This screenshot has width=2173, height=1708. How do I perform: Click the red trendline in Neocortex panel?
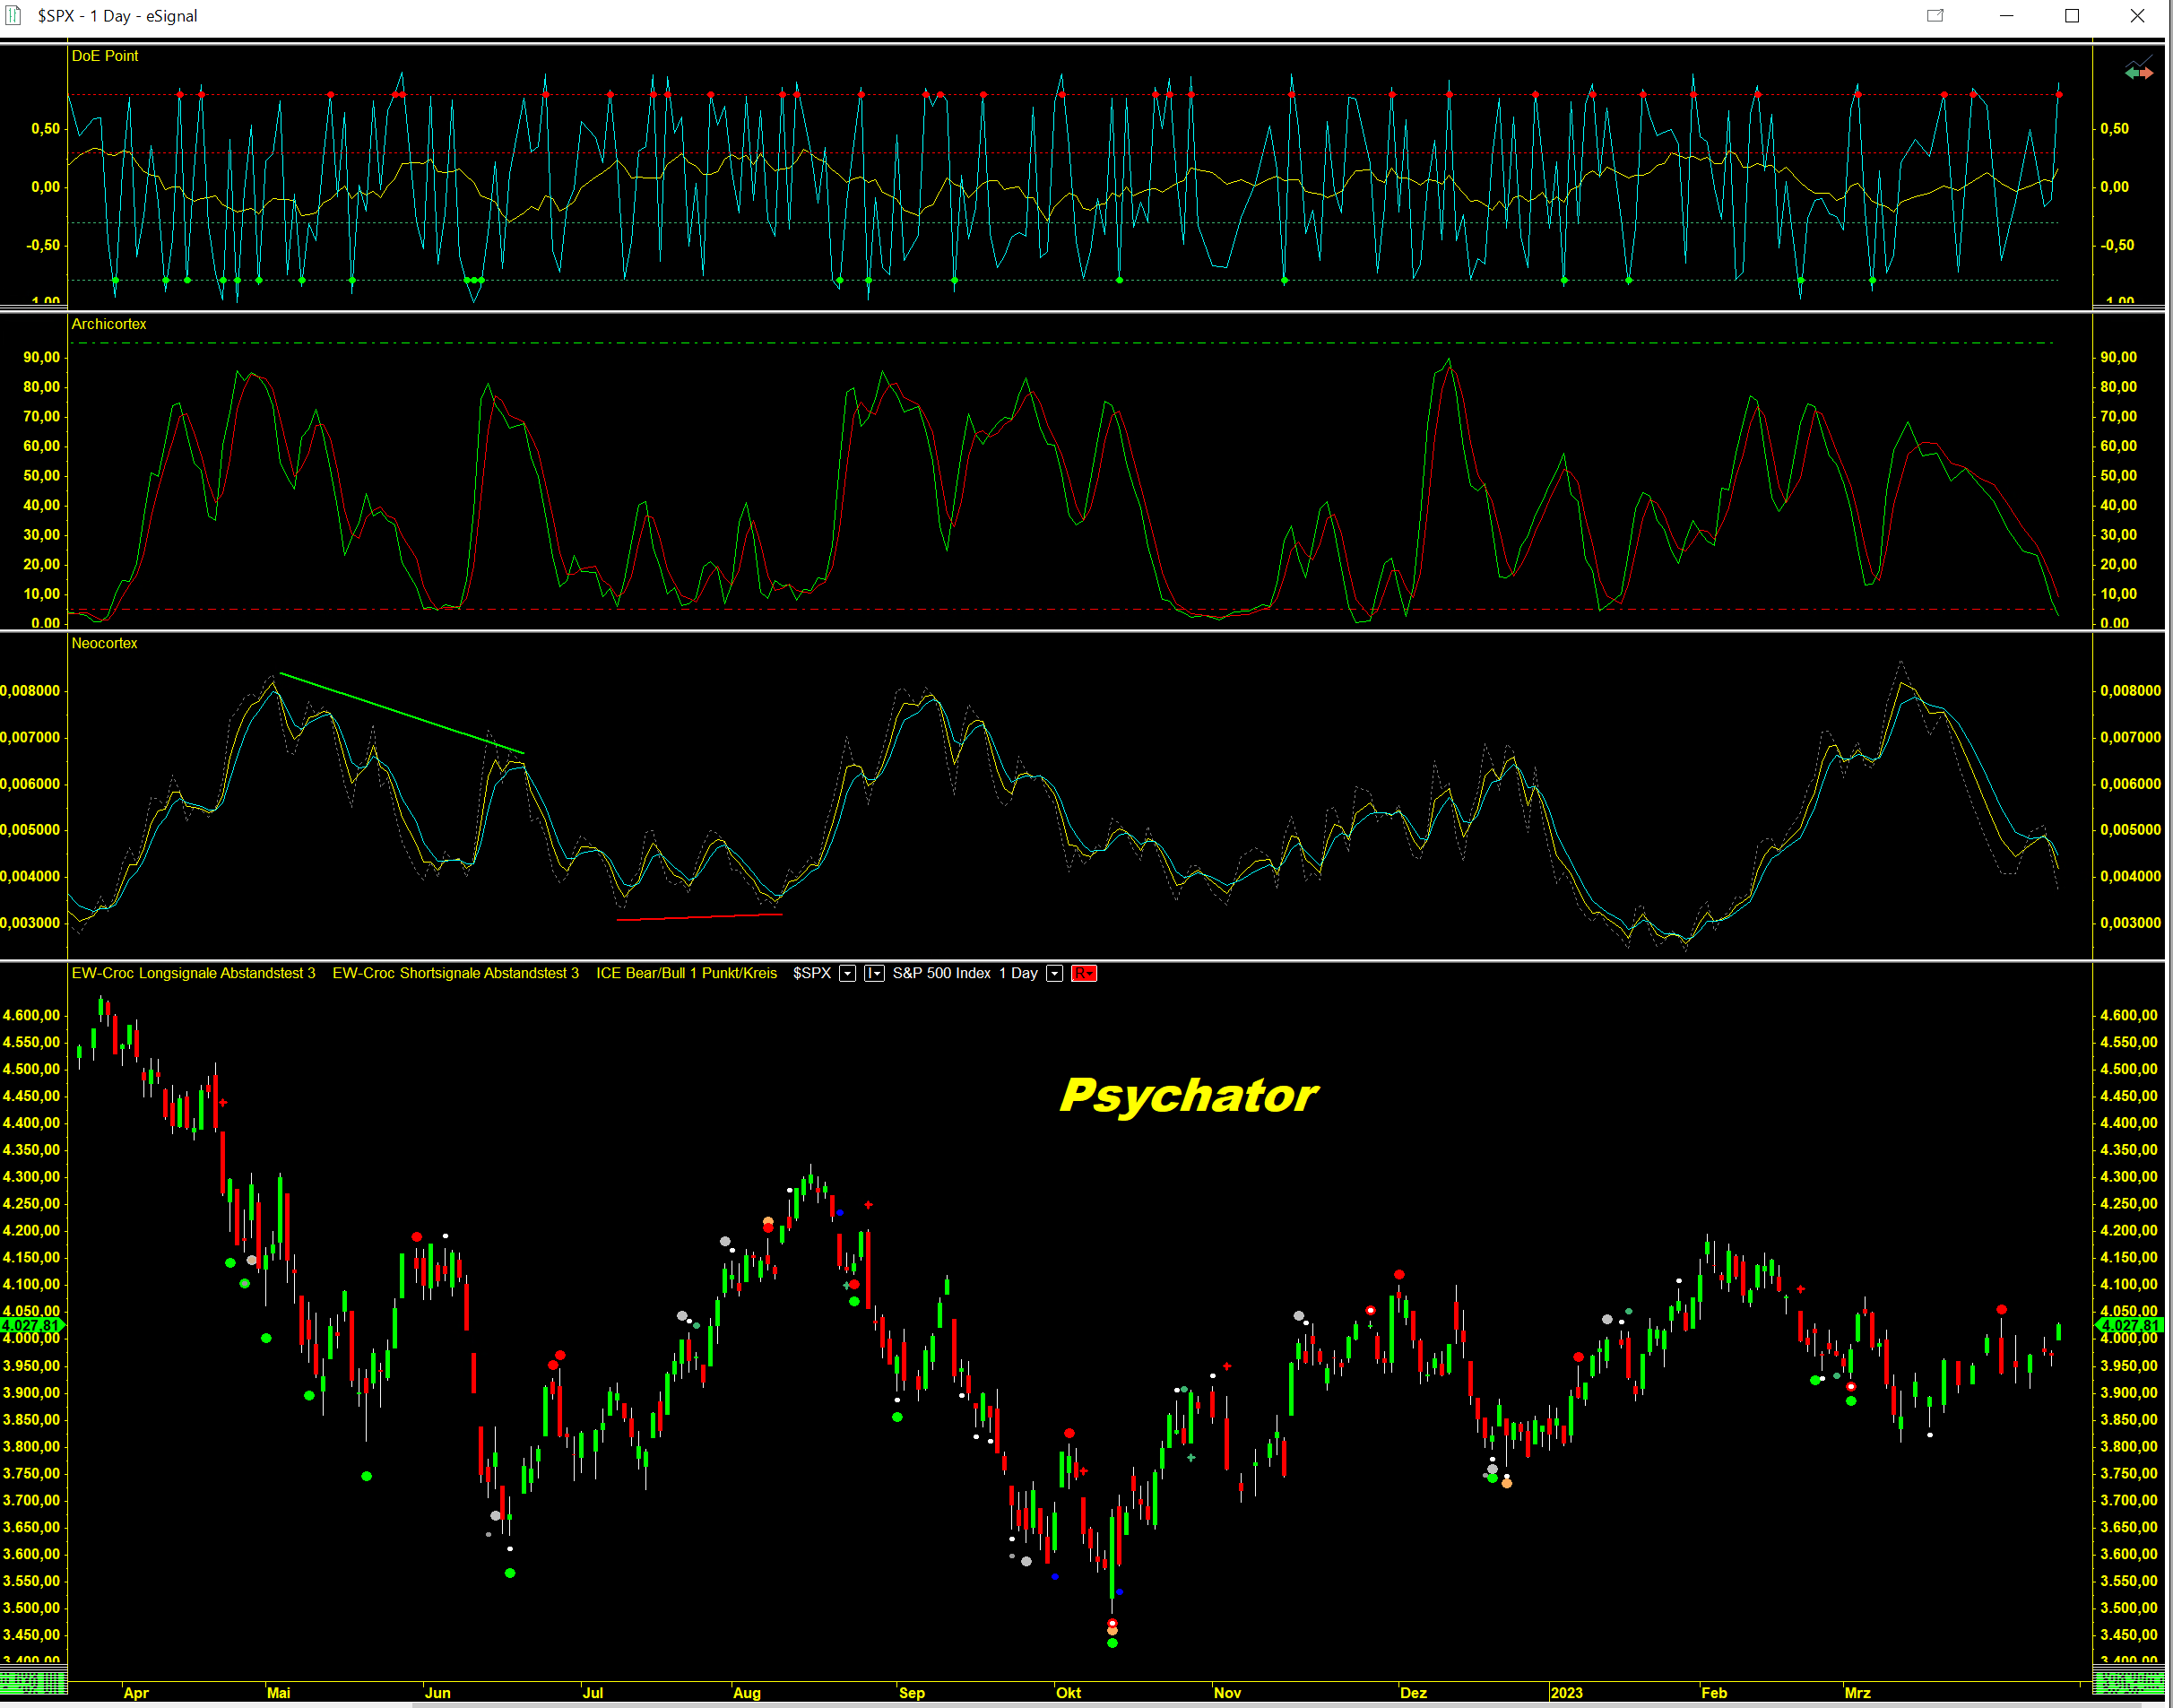pyautogui.click(x=700, y=916)
